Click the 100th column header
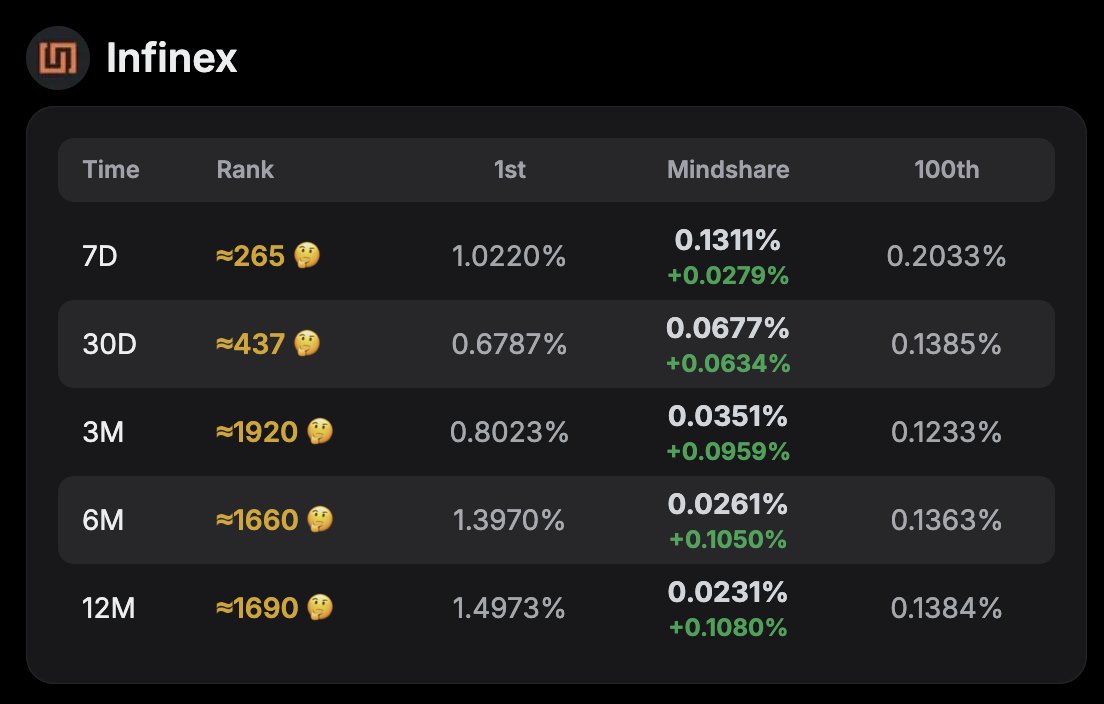Image resolution: width=1104 pixels, height=704 pixels. [x=946, y=170]
